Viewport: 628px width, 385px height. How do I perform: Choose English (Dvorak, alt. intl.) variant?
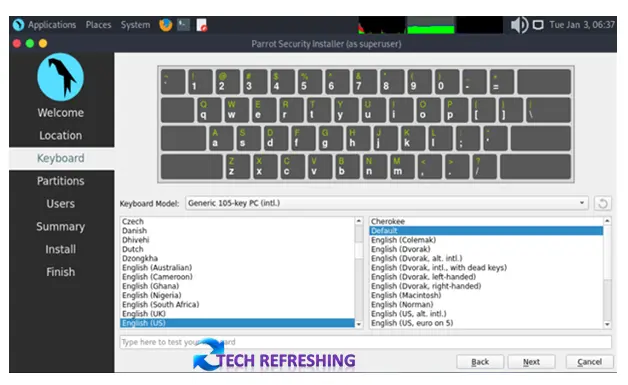(x=486, y=258)
